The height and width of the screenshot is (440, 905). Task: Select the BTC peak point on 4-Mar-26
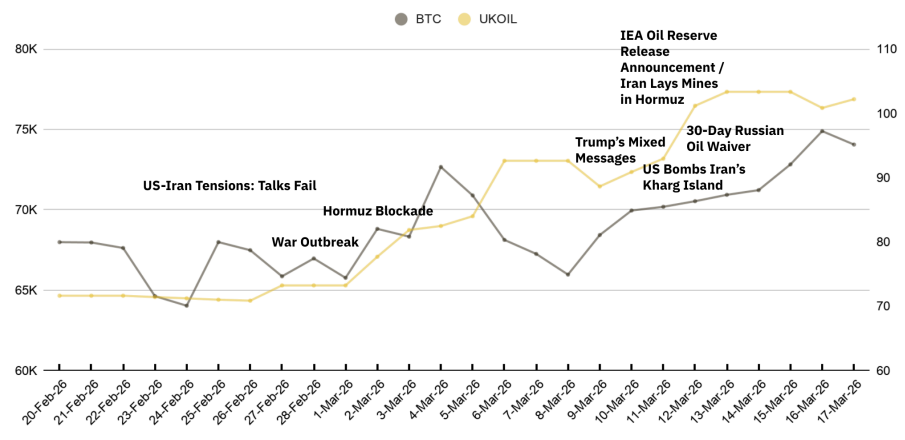[x=441, y=167]
